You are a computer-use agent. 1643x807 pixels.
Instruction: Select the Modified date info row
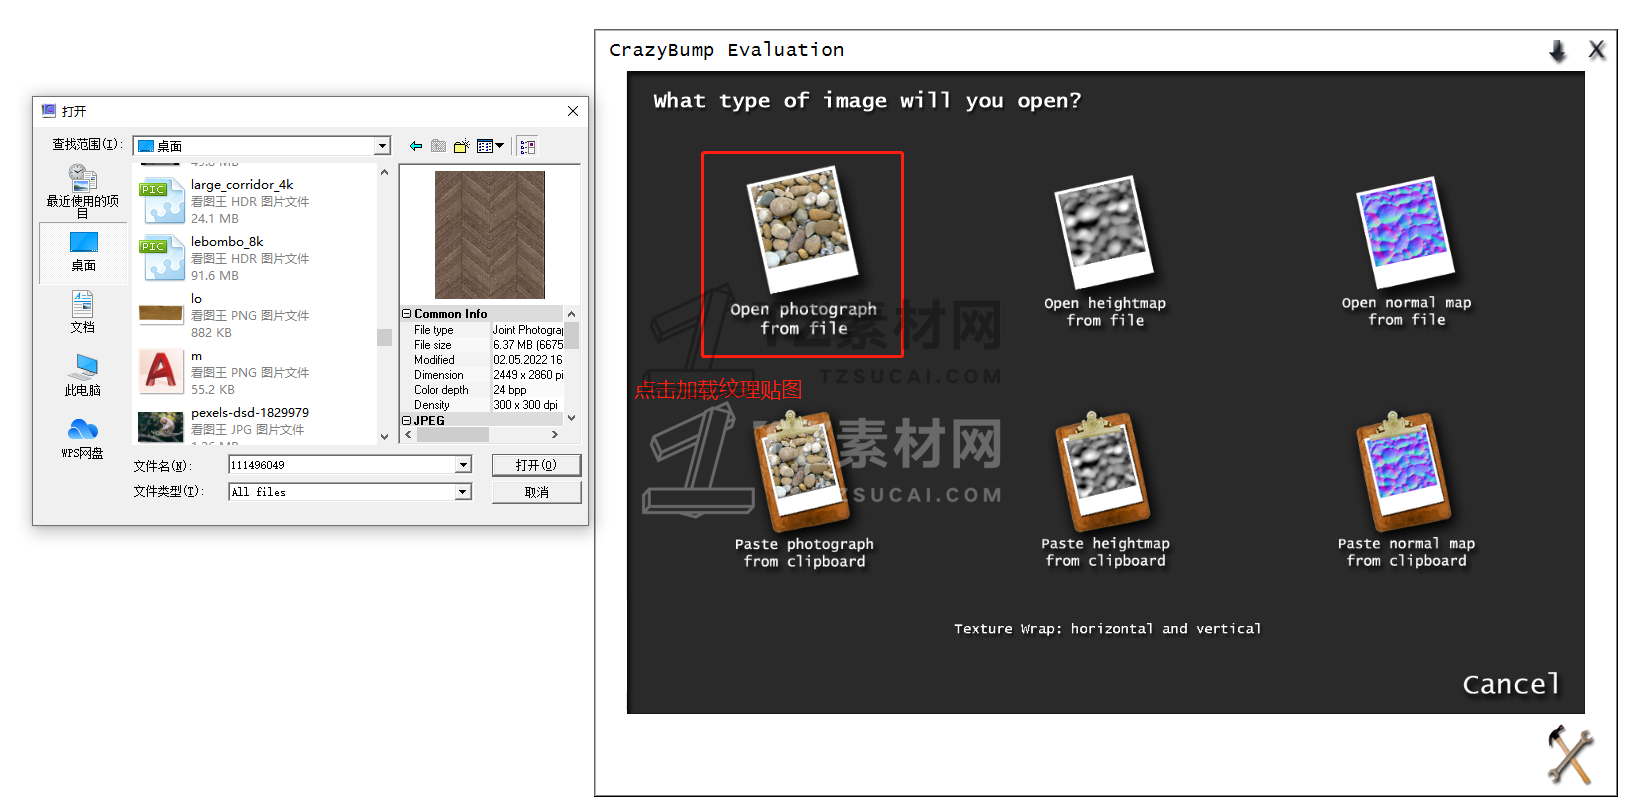(482, 360)
